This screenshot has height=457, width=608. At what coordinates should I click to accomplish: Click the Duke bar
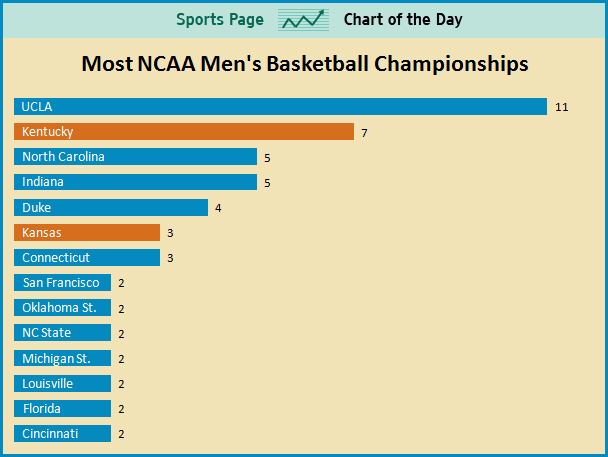[x=111, y=208]
